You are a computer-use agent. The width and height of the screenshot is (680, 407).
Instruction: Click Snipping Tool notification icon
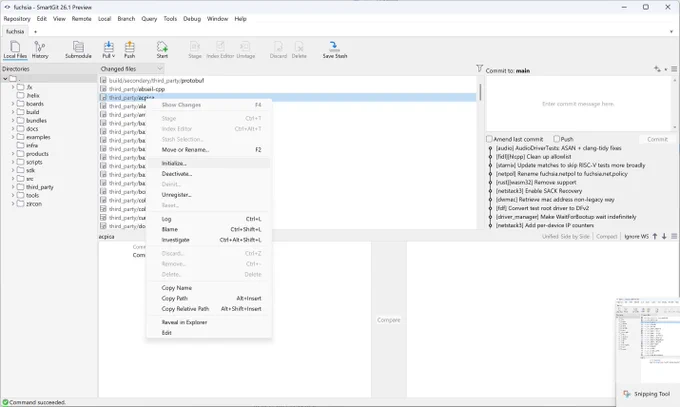click(627, 394)
